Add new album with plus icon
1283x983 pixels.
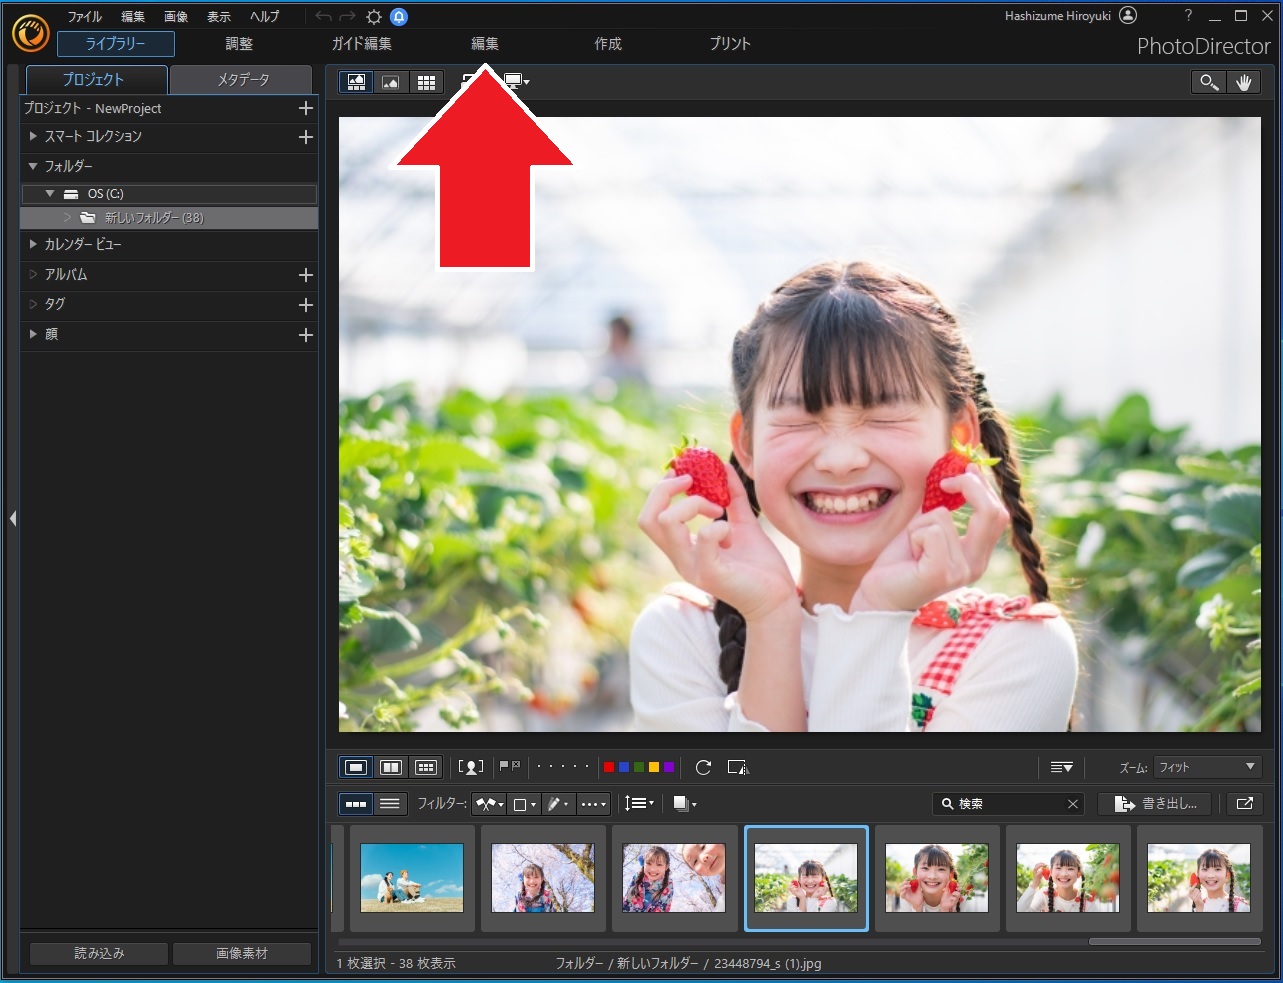[x=306, y=275]
